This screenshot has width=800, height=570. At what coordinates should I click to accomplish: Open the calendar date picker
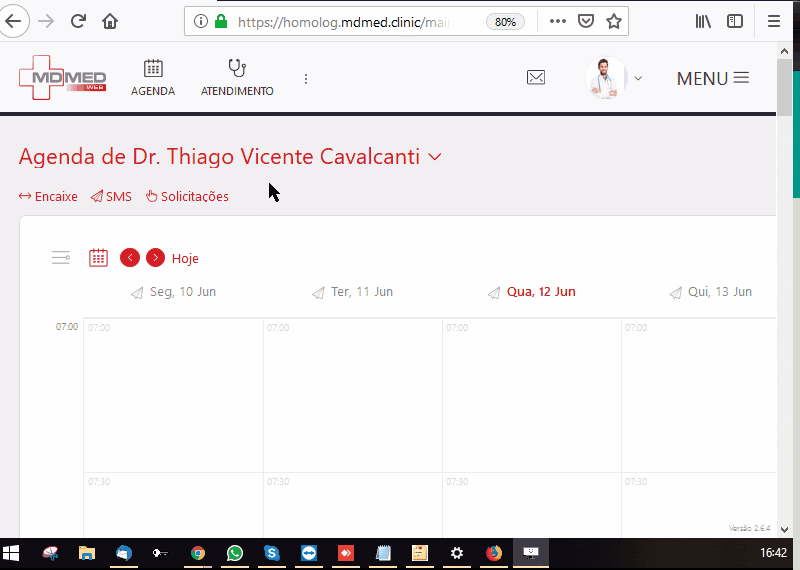pyautogui.click(x=98, y=258)
